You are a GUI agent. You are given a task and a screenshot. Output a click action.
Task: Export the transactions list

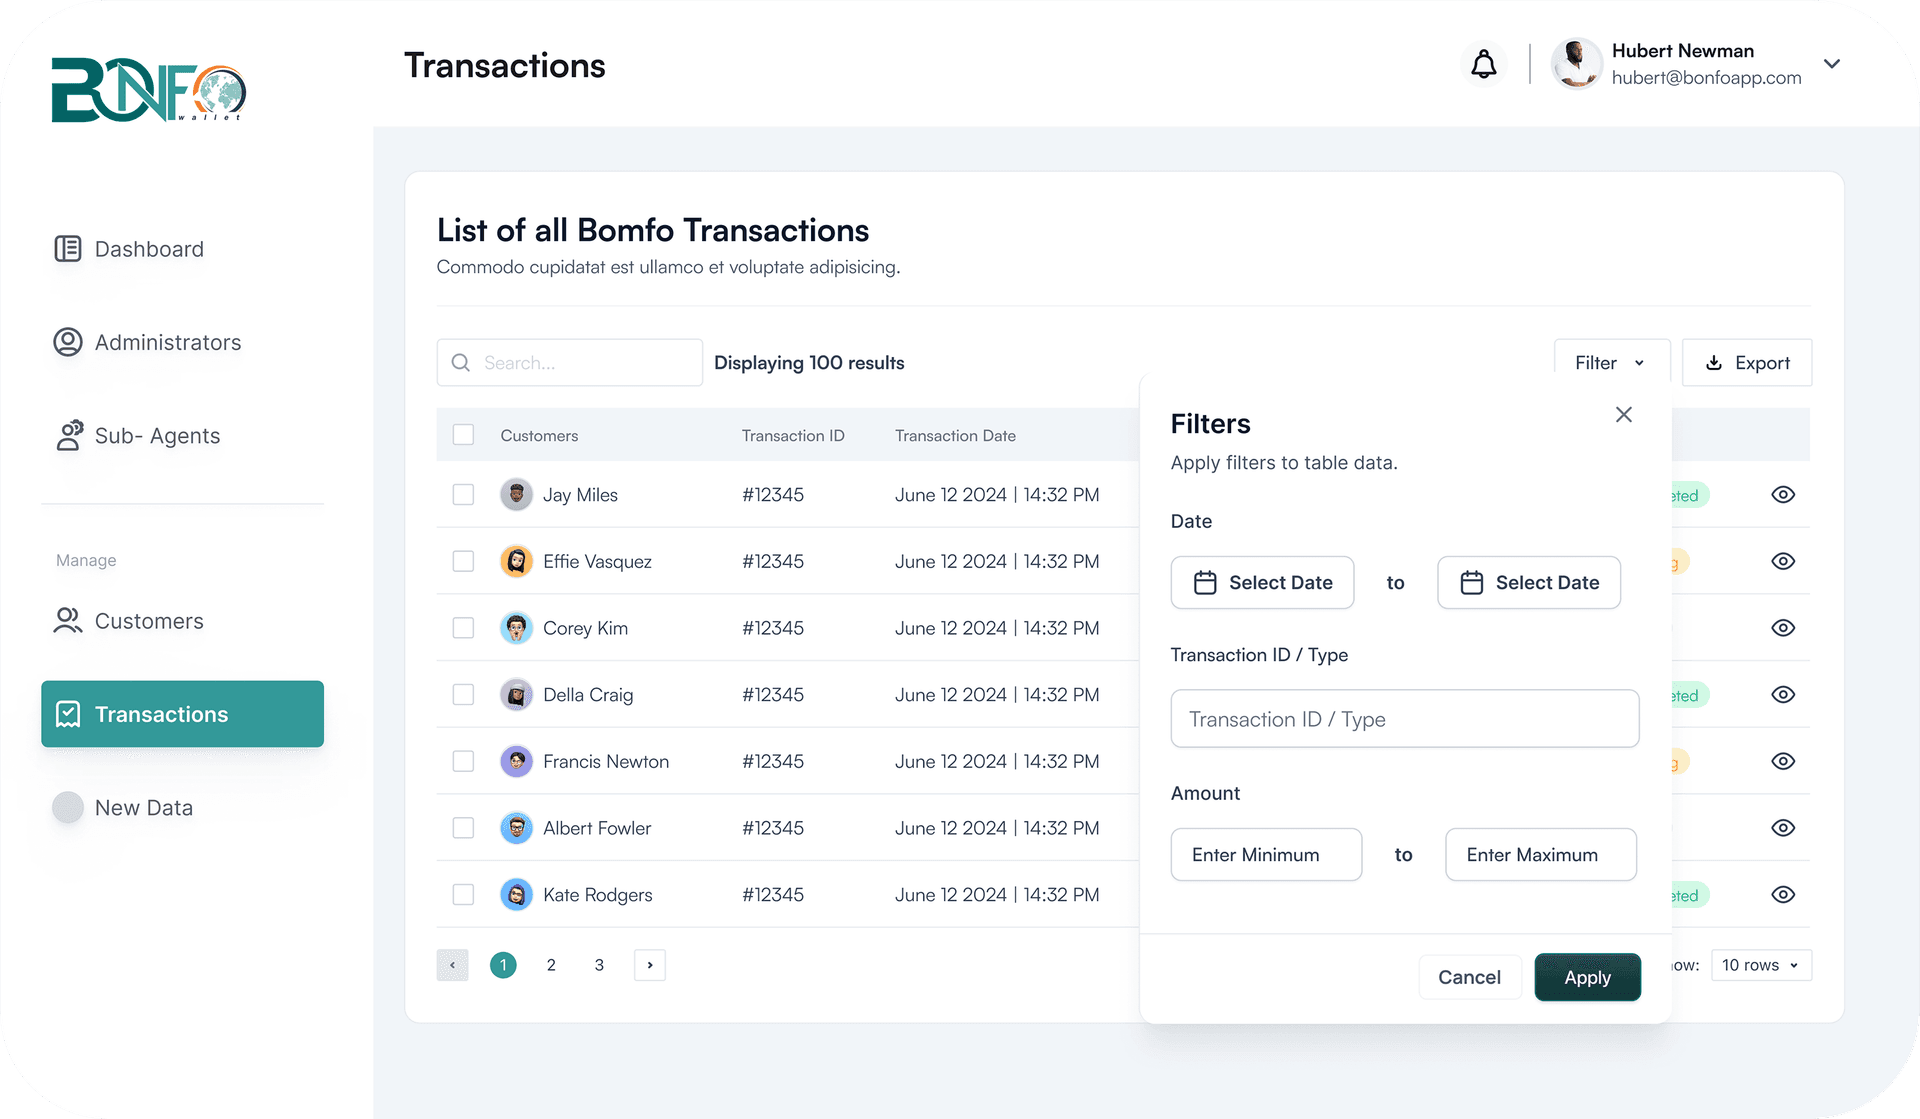[1747, 362]
